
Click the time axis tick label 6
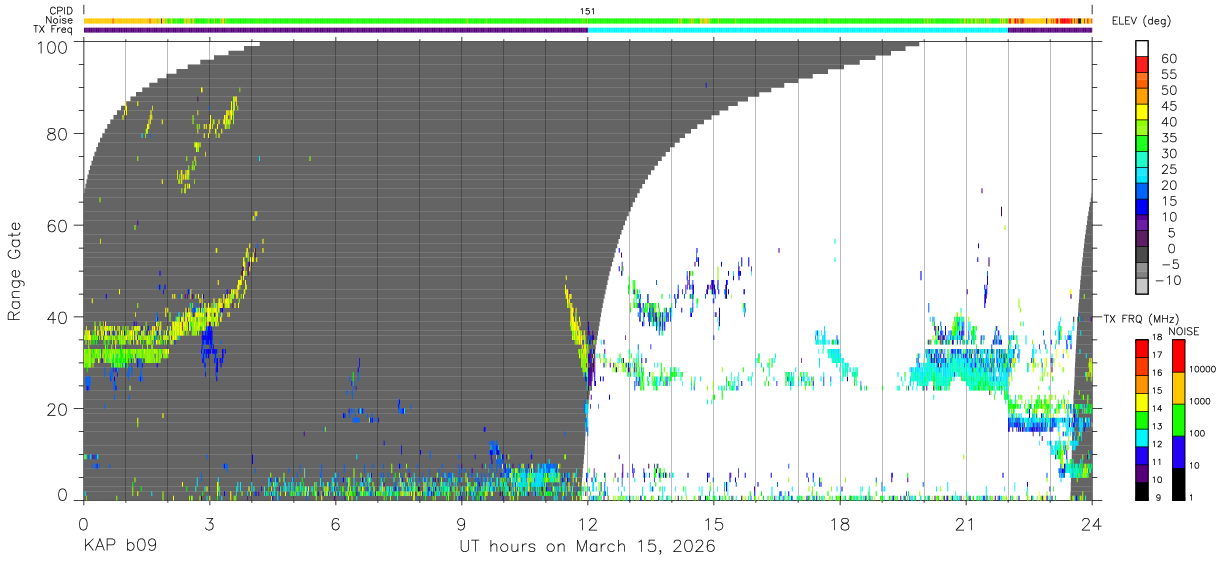pyautogui.click(x=335, y=523)
